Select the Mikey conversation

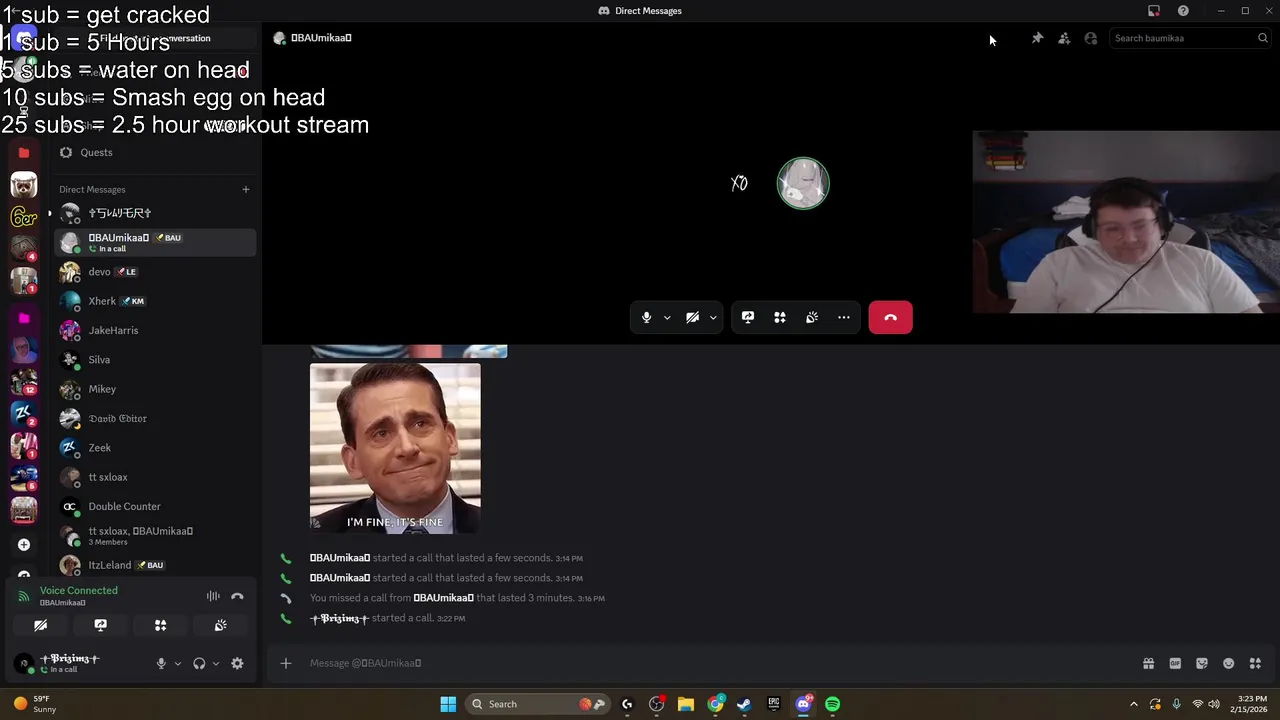tap(155, 389)
